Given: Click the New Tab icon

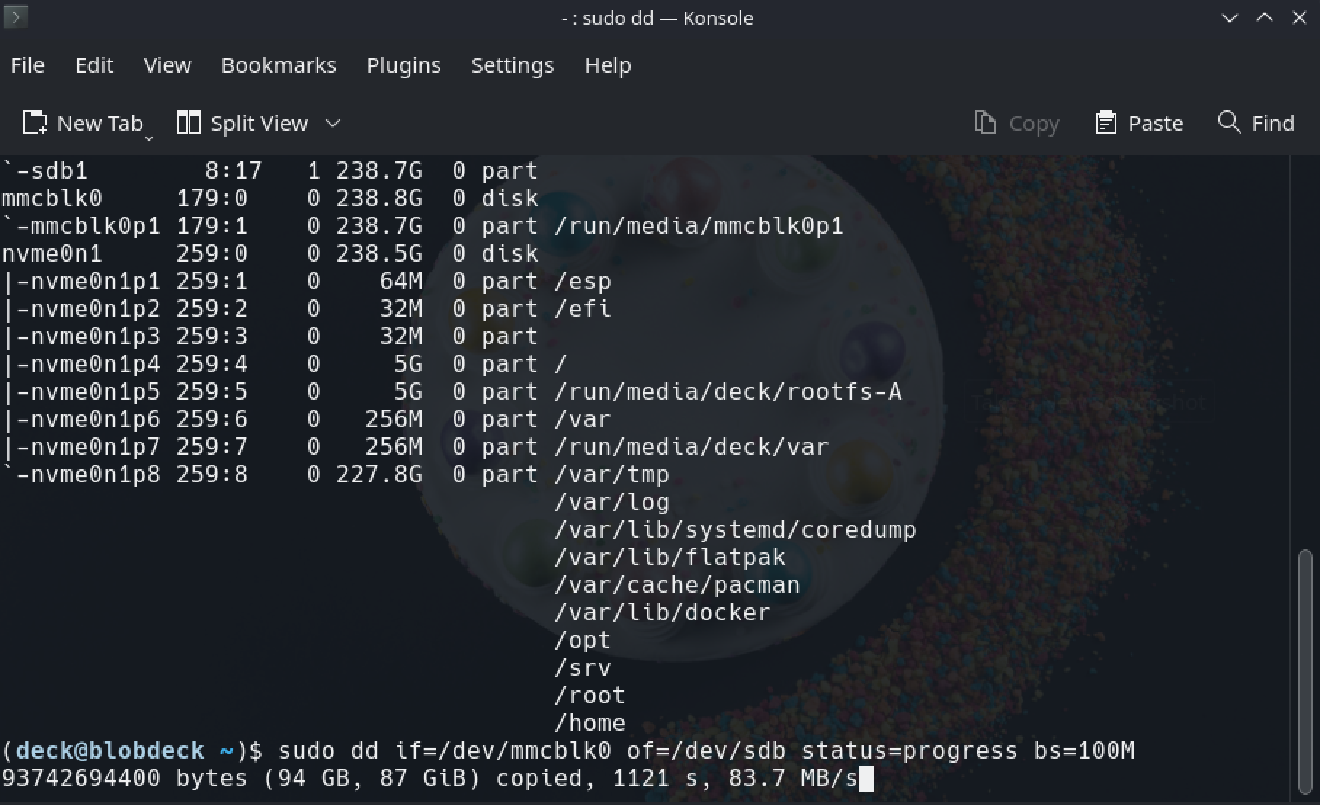Looking at the screenshot, I should coord(34,122).
